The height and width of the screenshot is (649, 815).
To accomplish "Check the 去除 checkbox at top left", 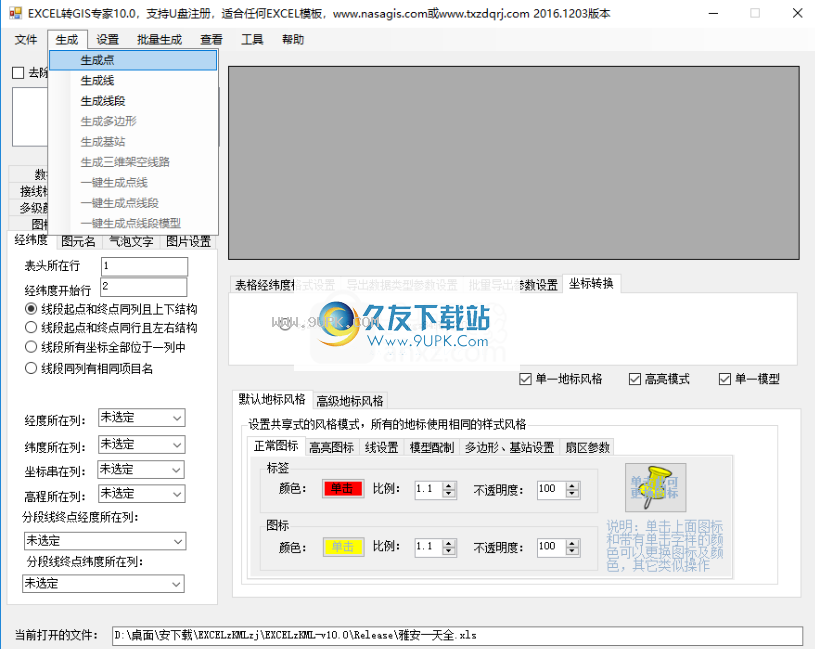I will pyautogui.click(x=18, y=73).
